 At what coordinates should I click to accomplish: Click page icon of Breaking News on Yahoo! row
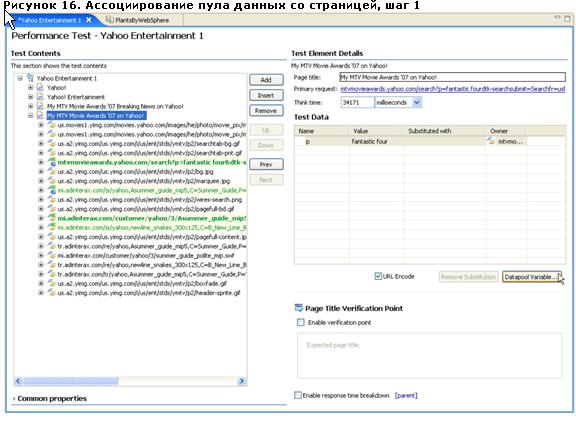click(40, 106)
